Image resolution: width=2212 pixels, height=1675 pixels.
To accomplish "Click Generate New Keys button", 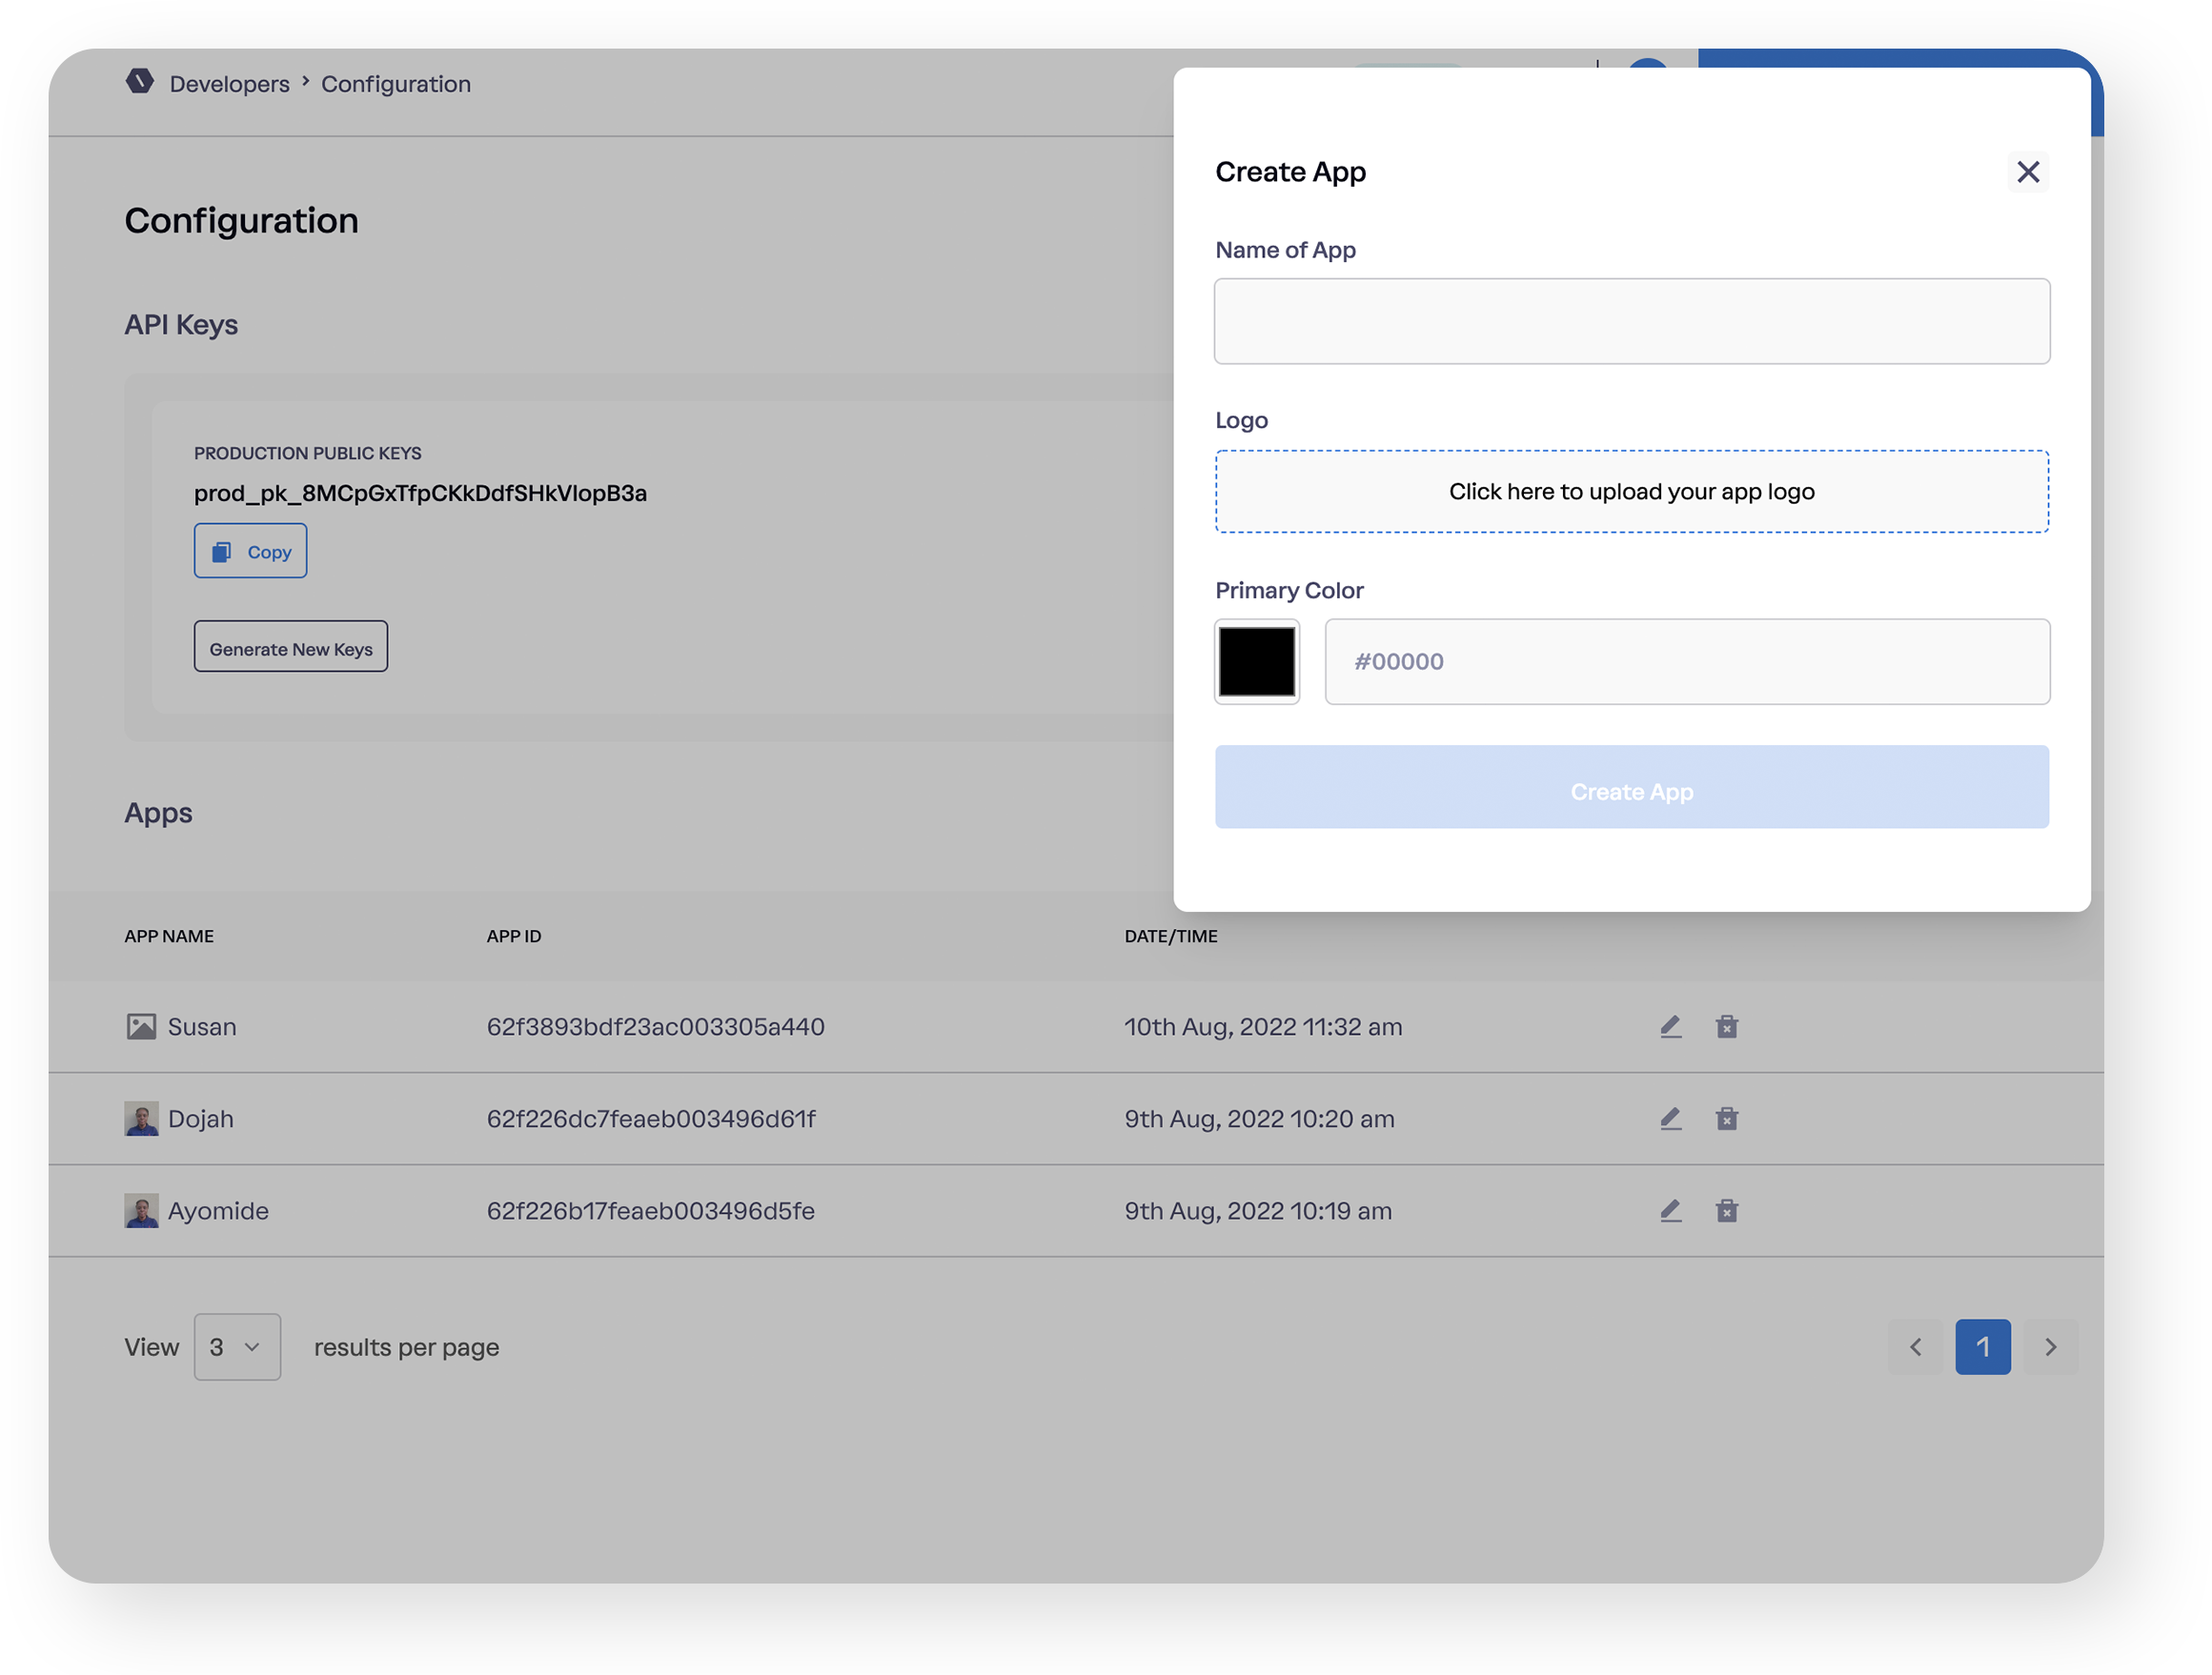I will point(290,648).
